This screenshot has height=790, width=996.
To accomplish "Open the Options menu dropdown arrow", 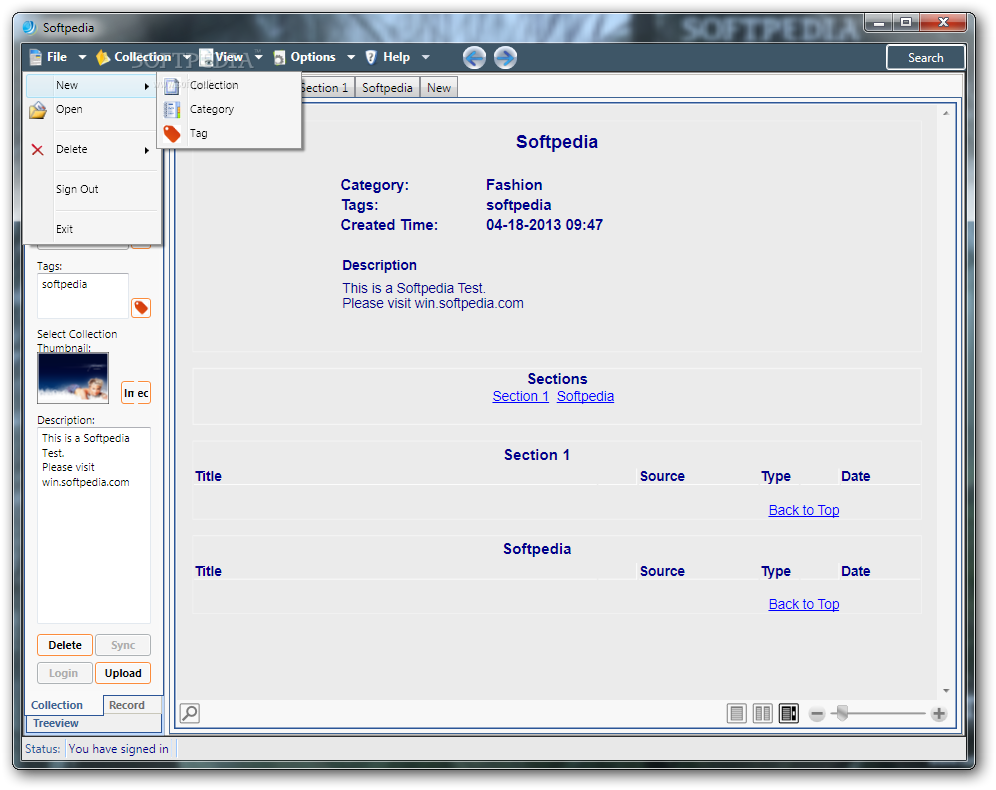I will click(351, 57).
